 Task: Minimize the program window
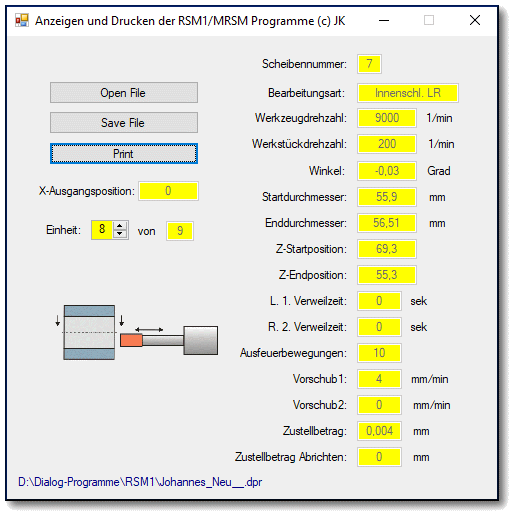384,21
